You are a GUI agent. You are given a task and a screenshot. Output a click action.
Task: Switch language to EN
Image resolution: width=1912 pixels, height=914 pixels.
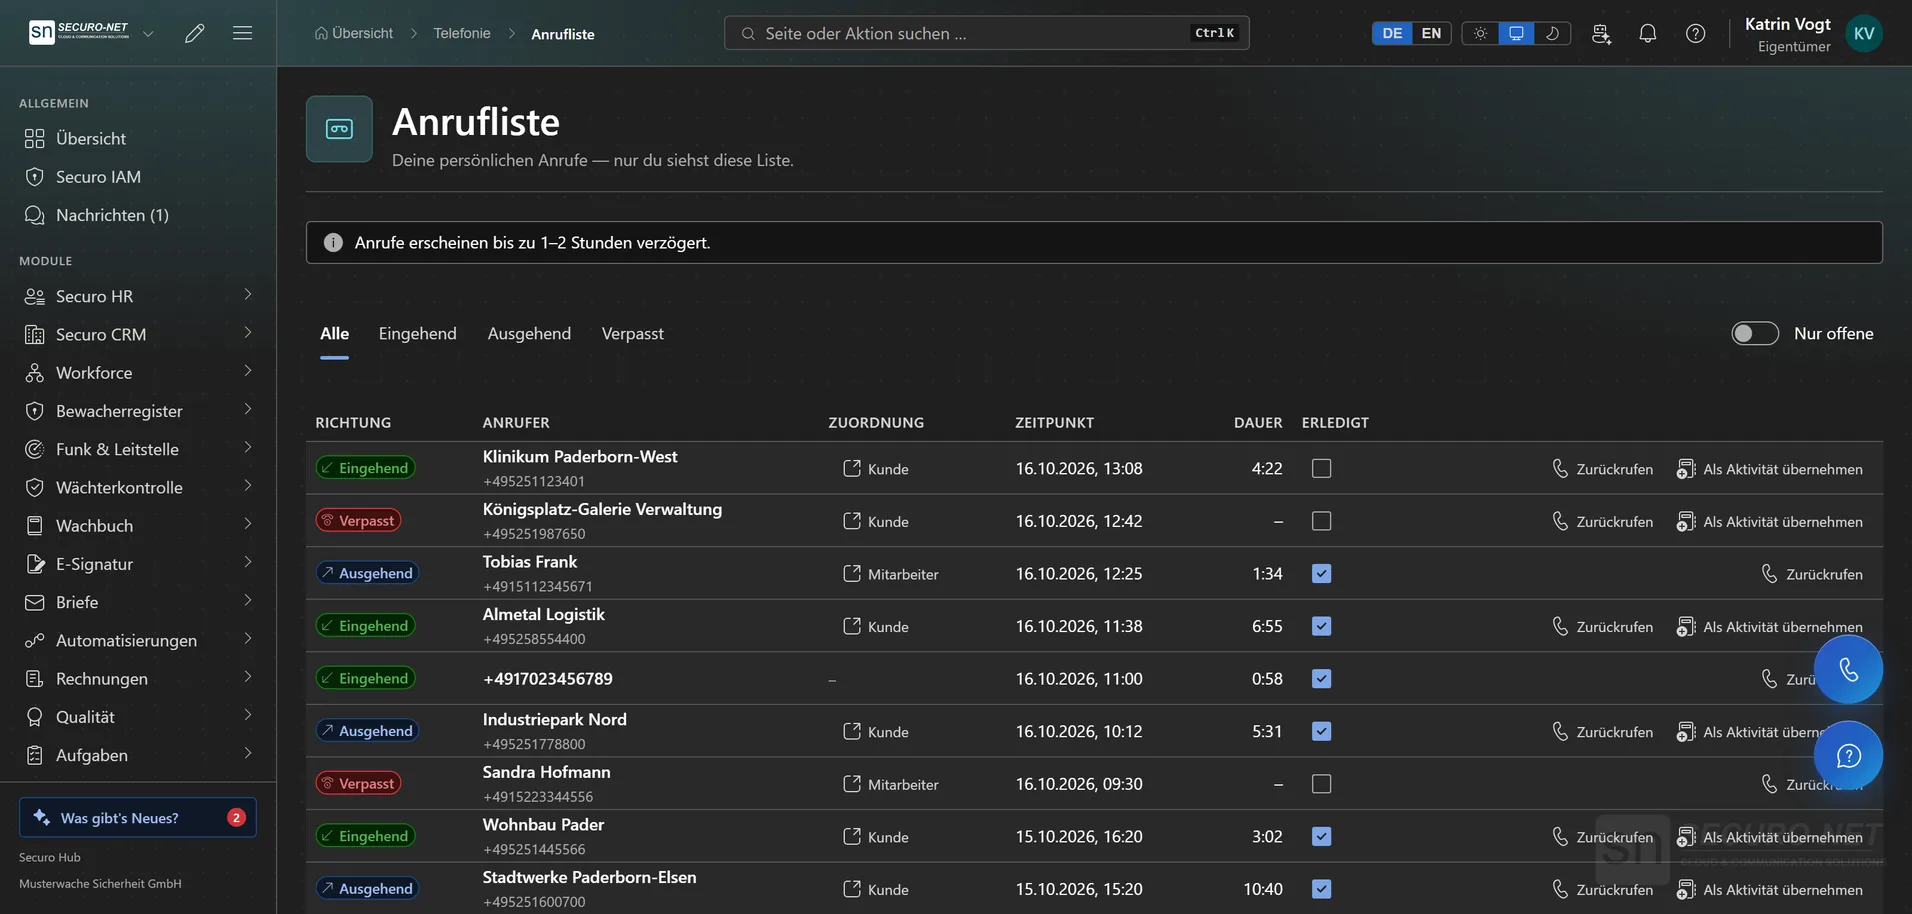1431,33
